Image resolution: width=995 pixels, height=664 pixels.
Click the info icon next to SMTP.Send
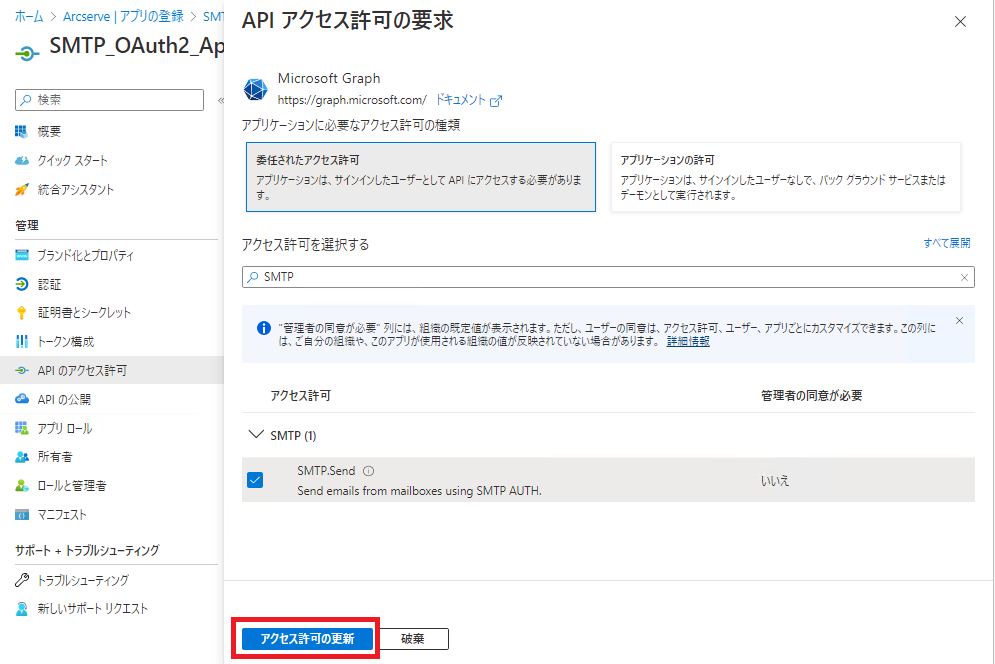pyautogui.click(x=368, y=471)
